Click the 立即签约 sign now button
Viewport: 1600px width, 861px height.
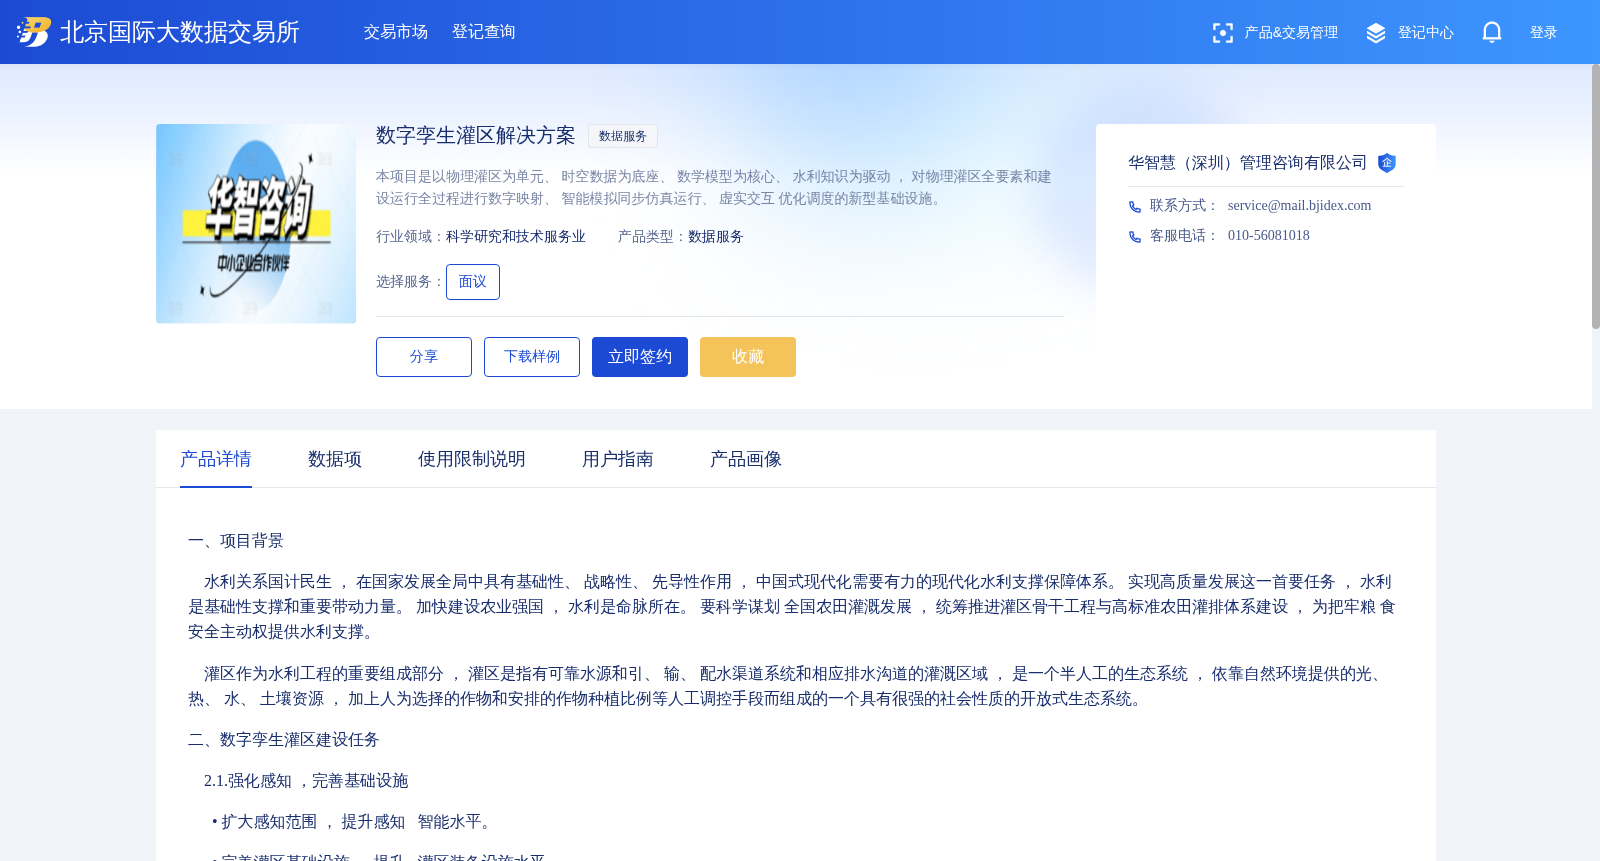(640, 357)
